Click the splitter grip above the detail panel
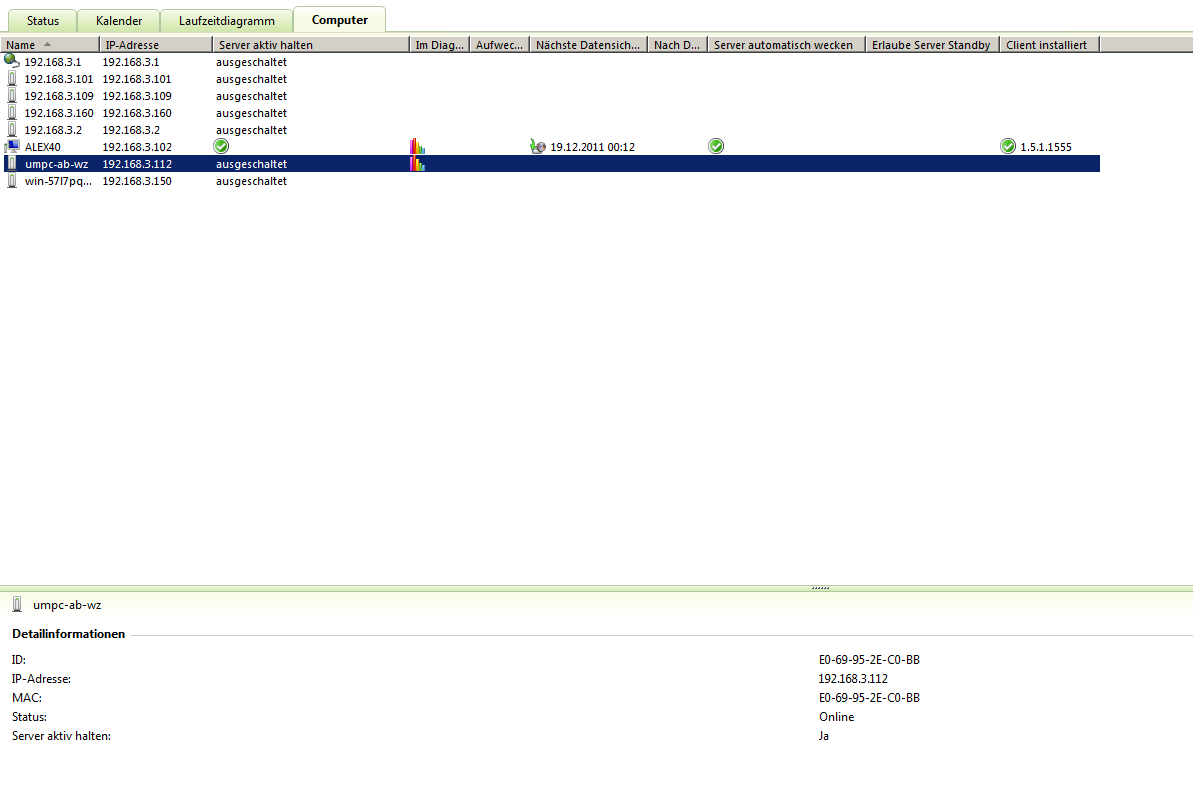The image size is (1193, 789). (822, 588)
